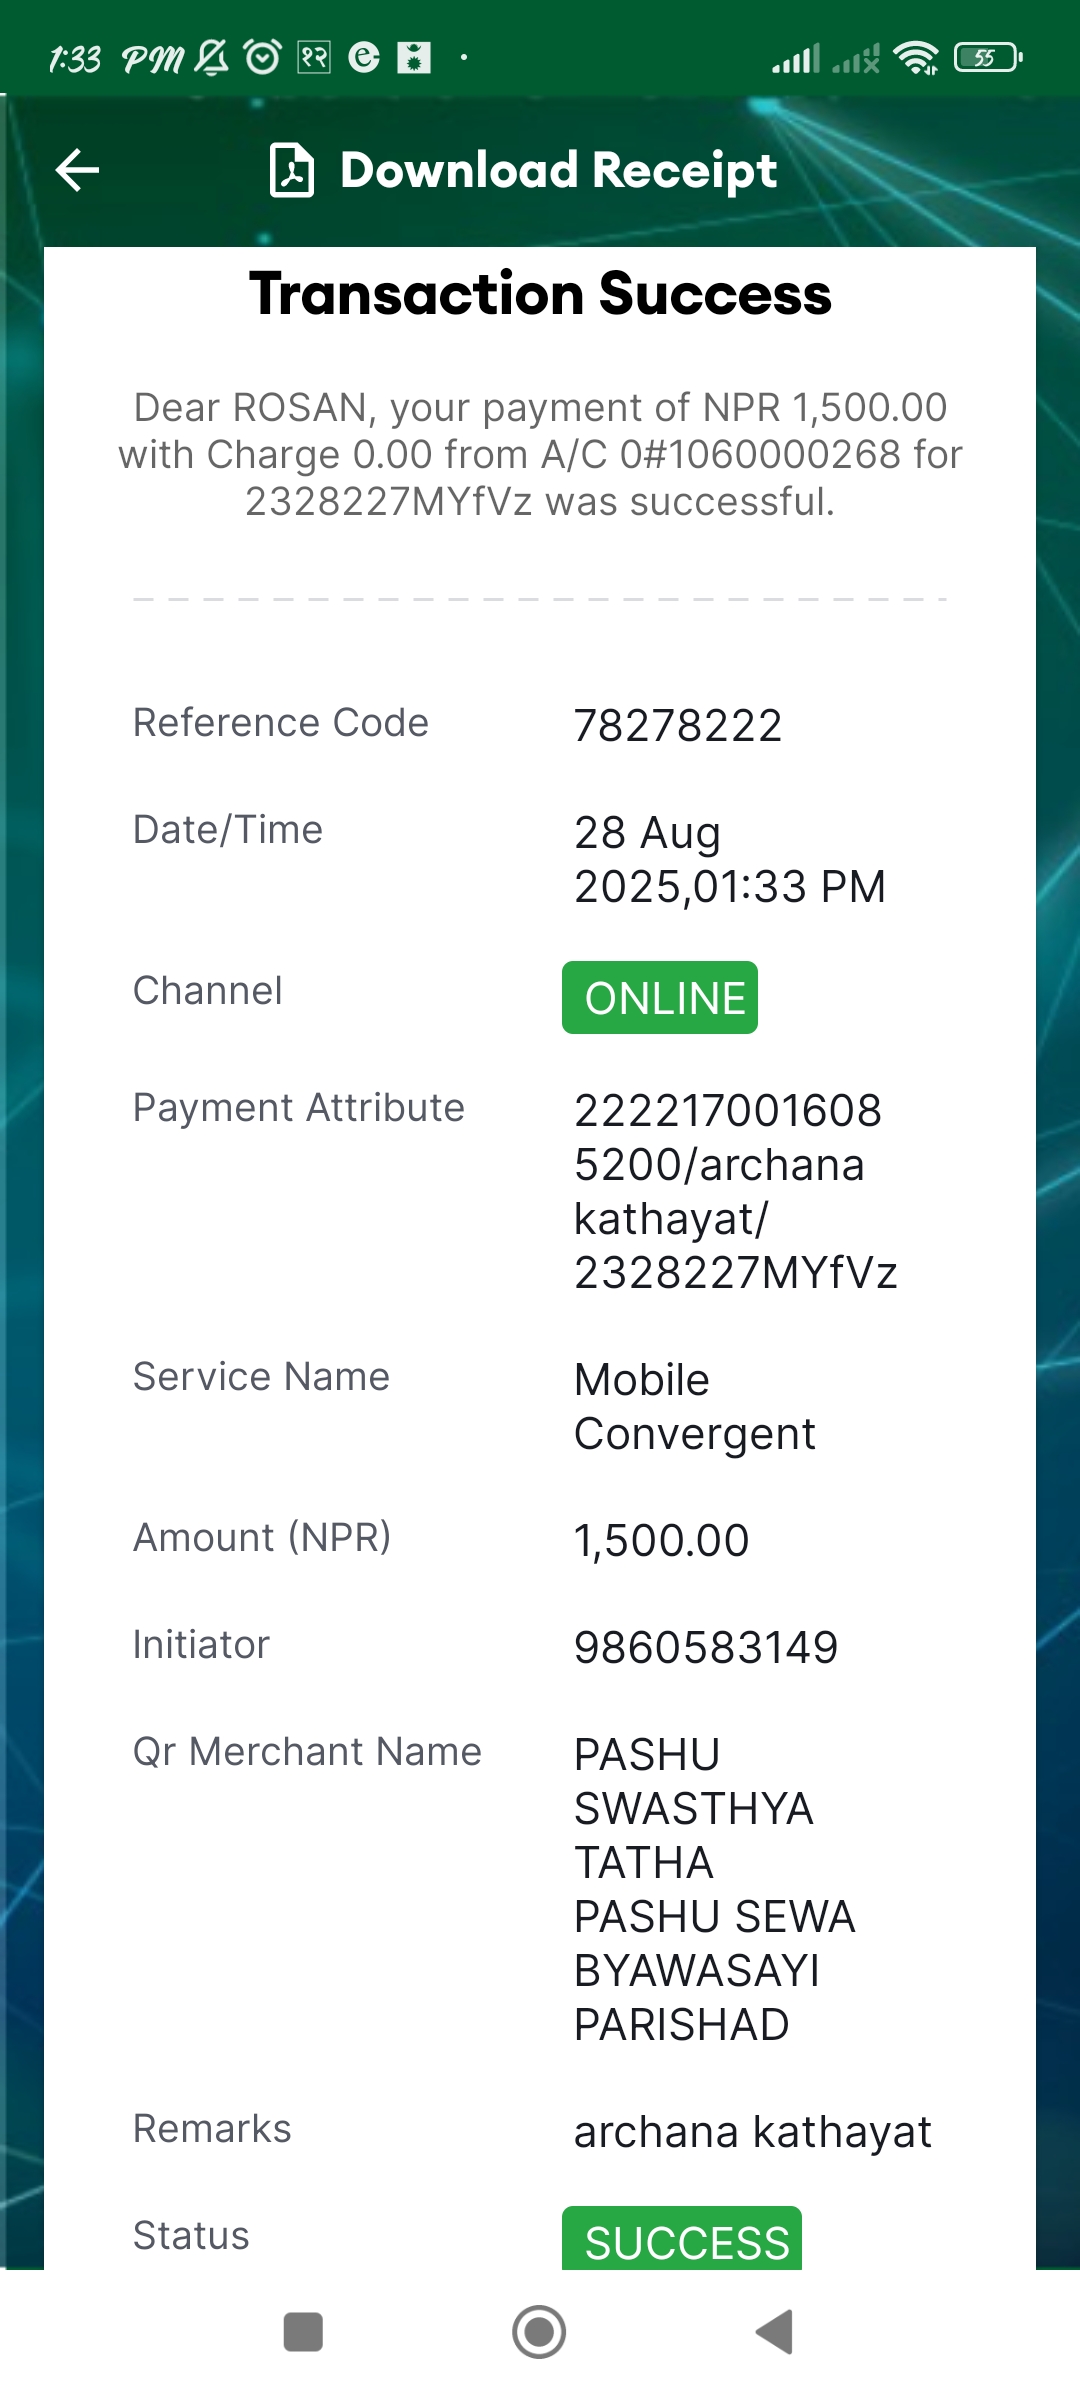This screenshot has width=1080, height=2400.
Task: Tap the alarm clock status icon
Action: 263,58
